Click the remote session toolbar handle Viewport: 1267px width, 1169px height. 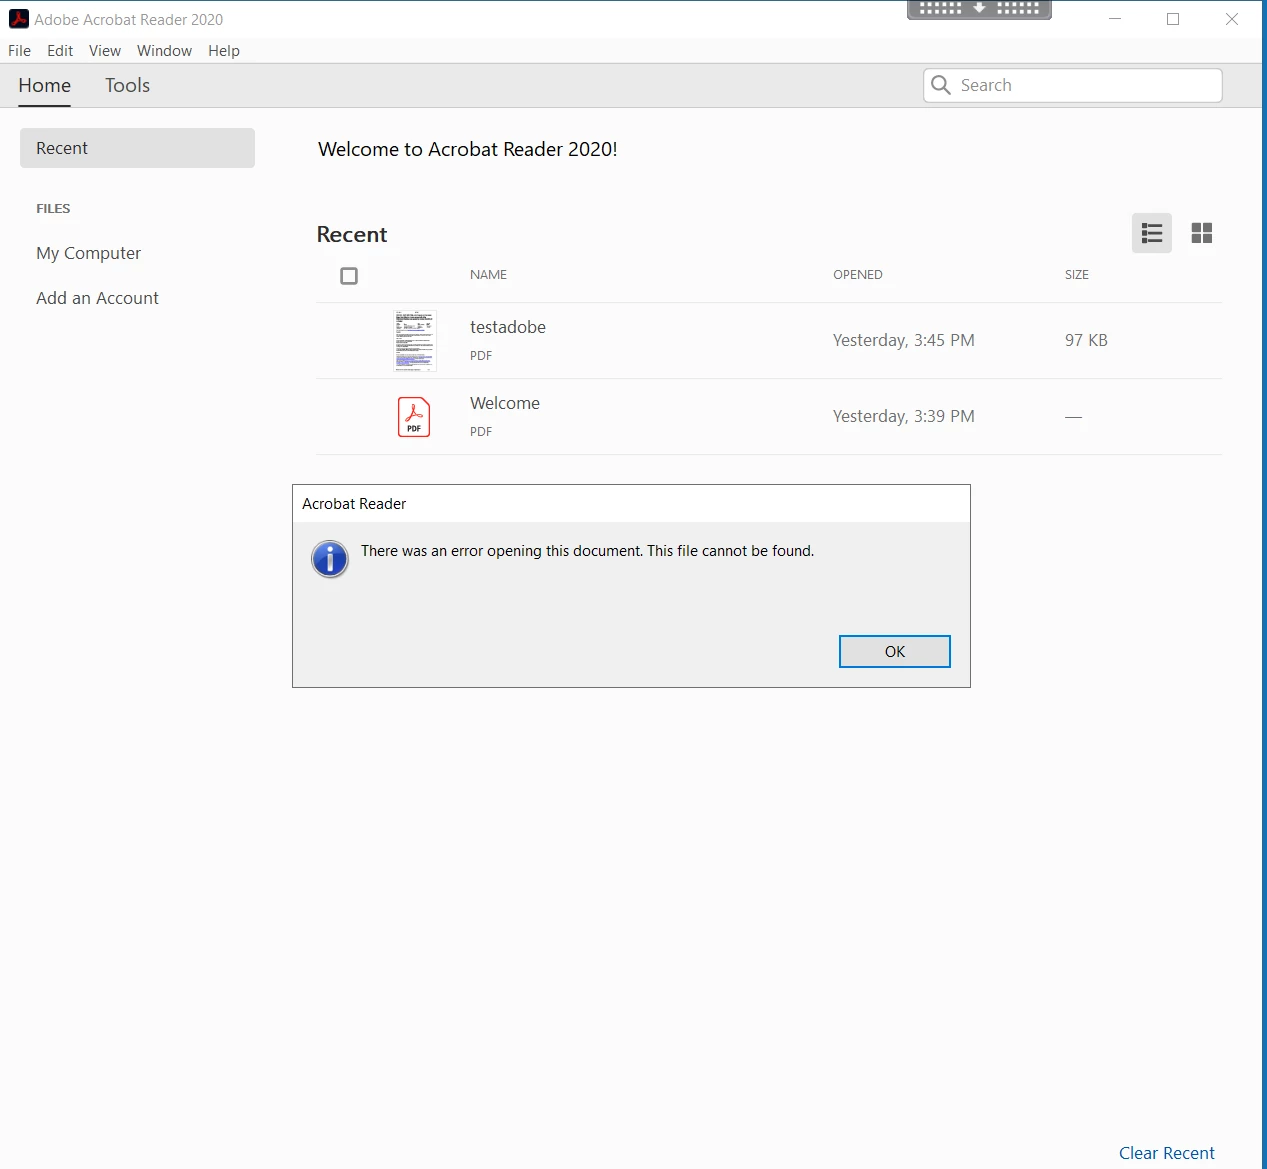click(979, 9)
